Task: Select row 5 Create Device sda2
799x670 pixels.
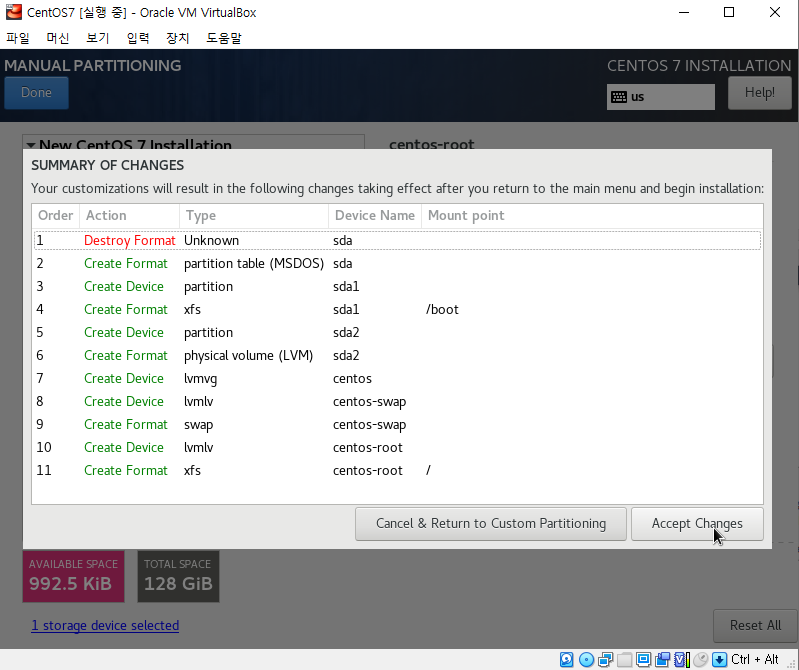Action: pos(397,332)
